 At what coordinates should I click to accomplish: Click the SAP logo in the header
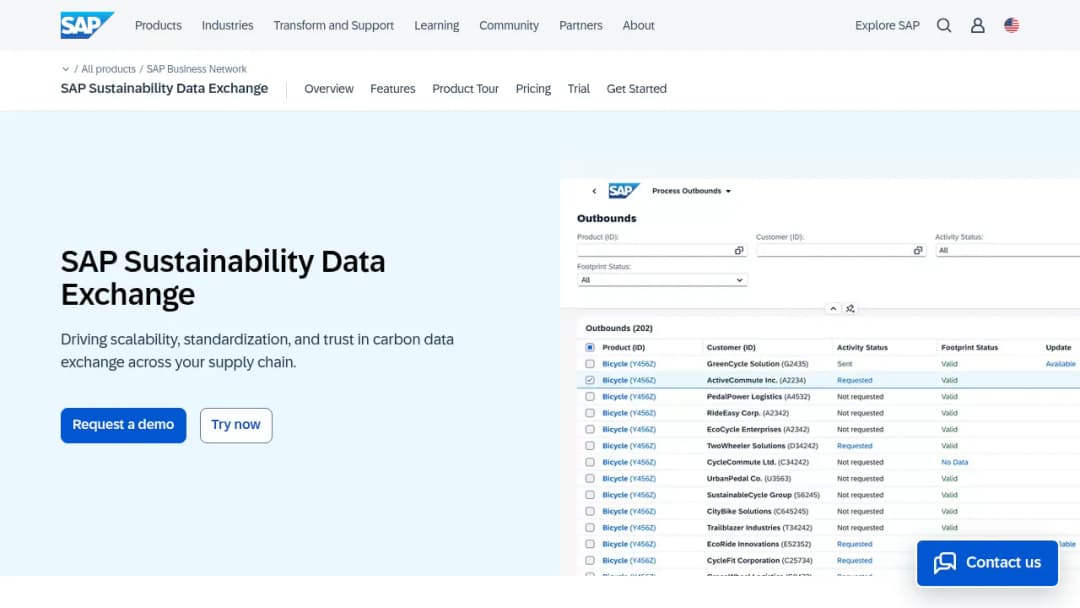tap(87, 25)
